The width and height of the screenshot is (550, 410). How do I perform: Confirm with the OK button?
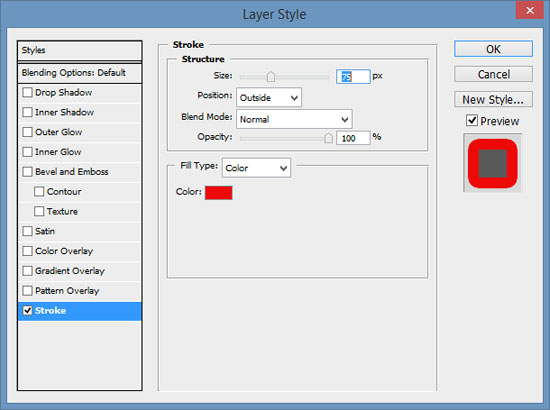pyautogui.click(x=493, y=49)
